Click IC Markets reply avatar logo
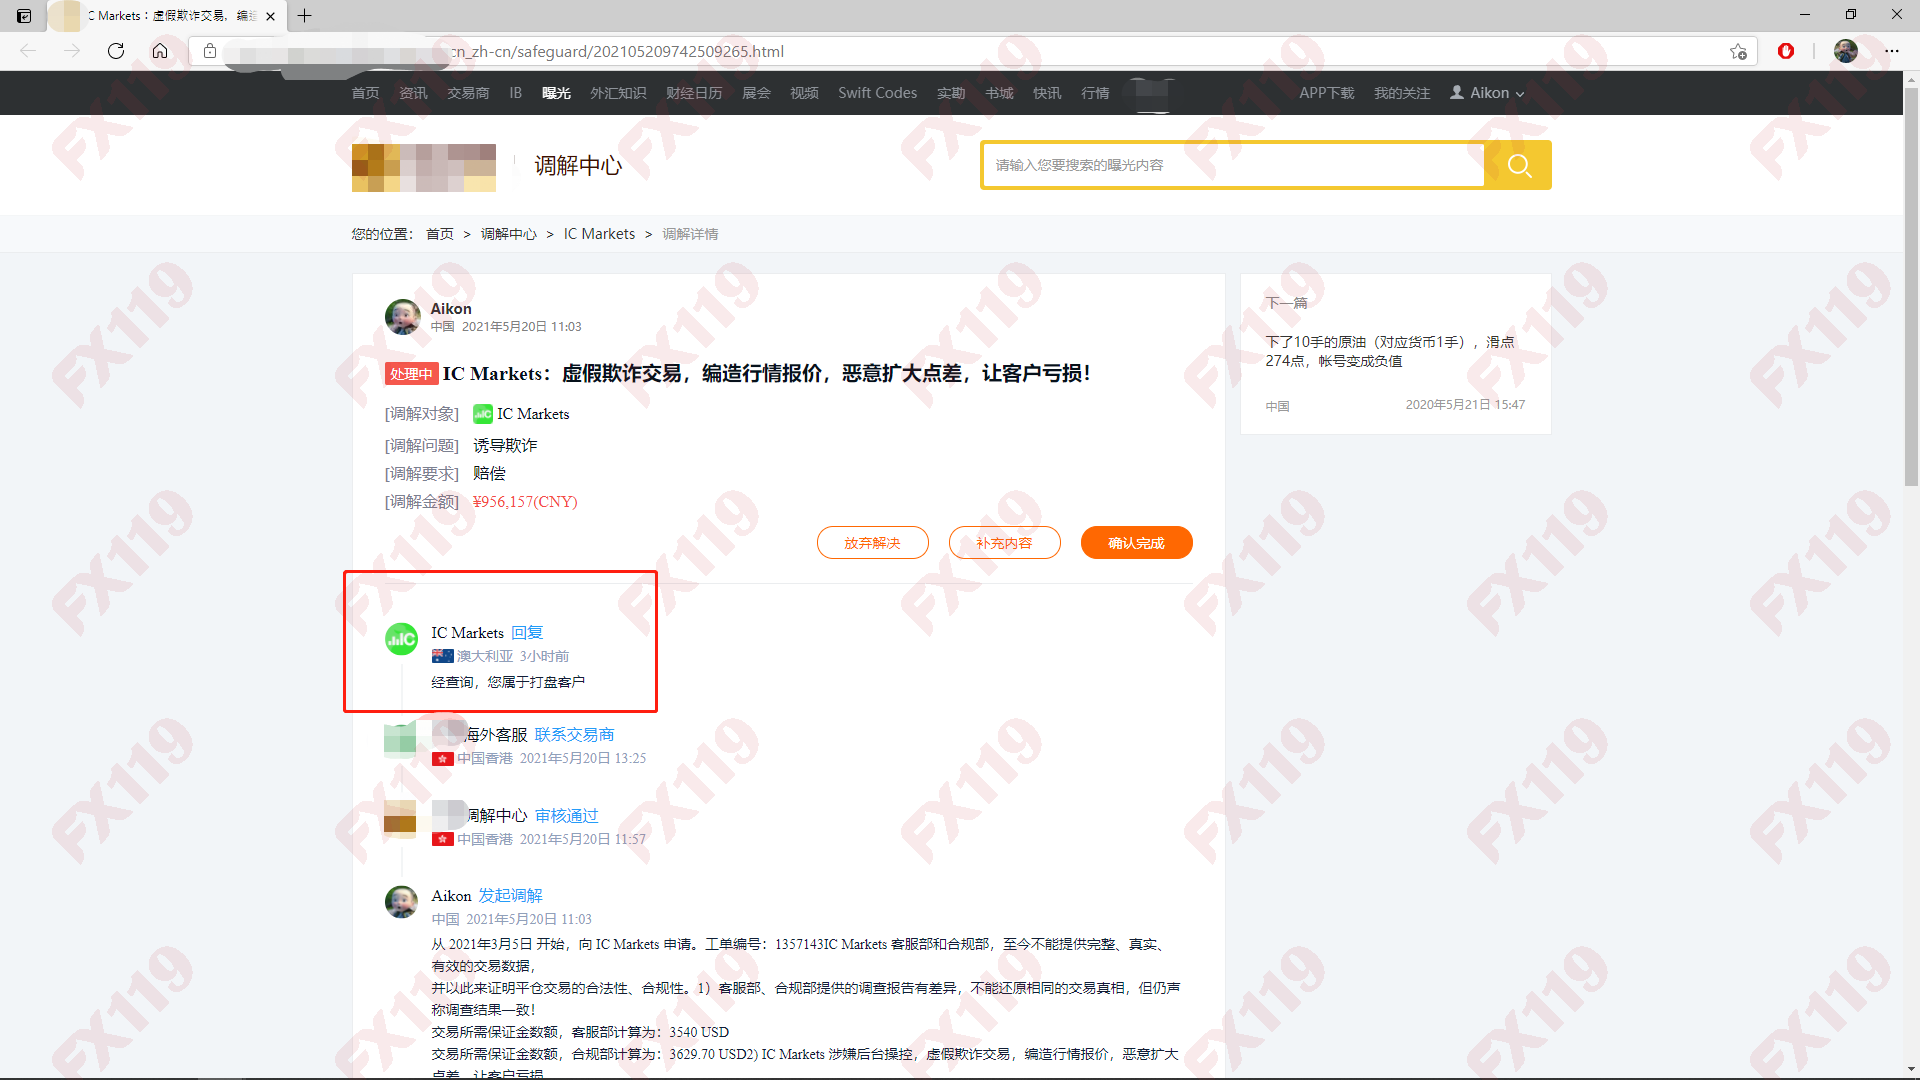This screenshot has width=1920, height=1080. 402,640
